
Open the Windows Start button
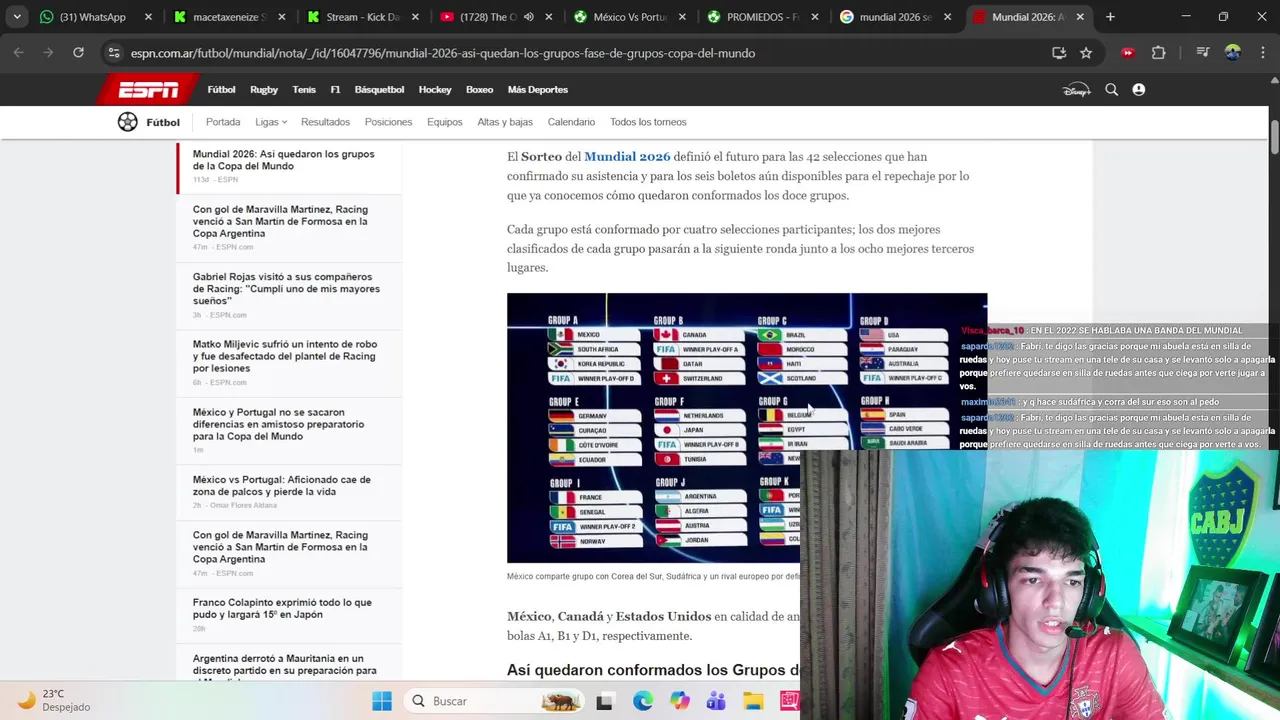(x=382, y=701)
